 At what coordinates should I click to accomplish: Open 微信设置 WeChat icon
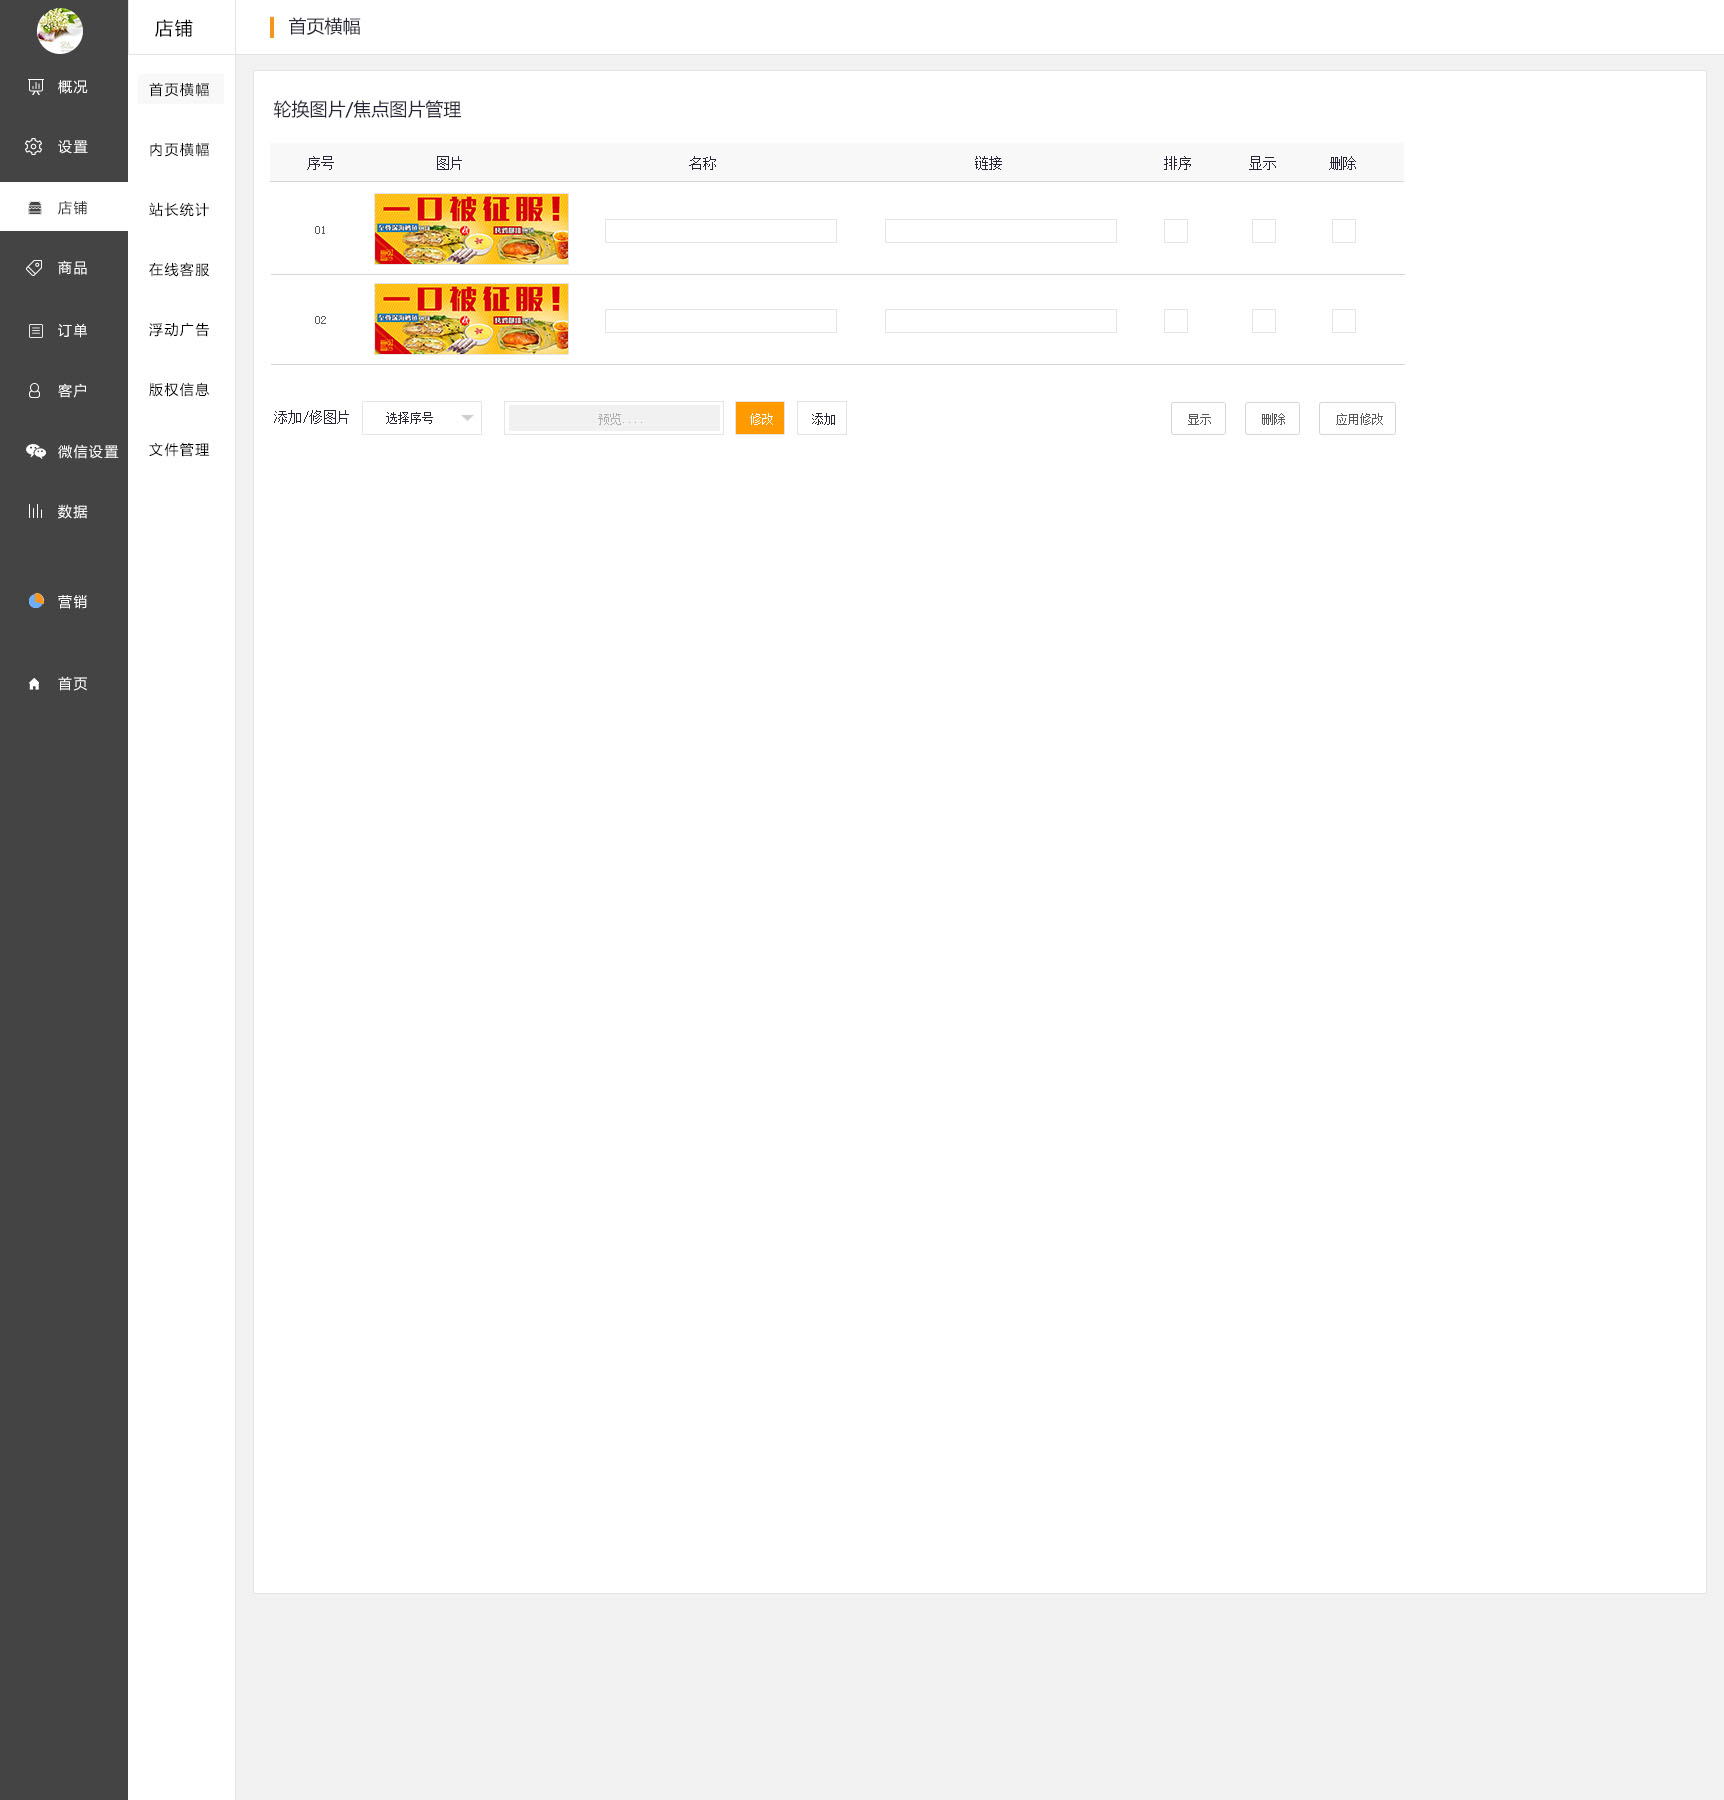click(36, 452)
